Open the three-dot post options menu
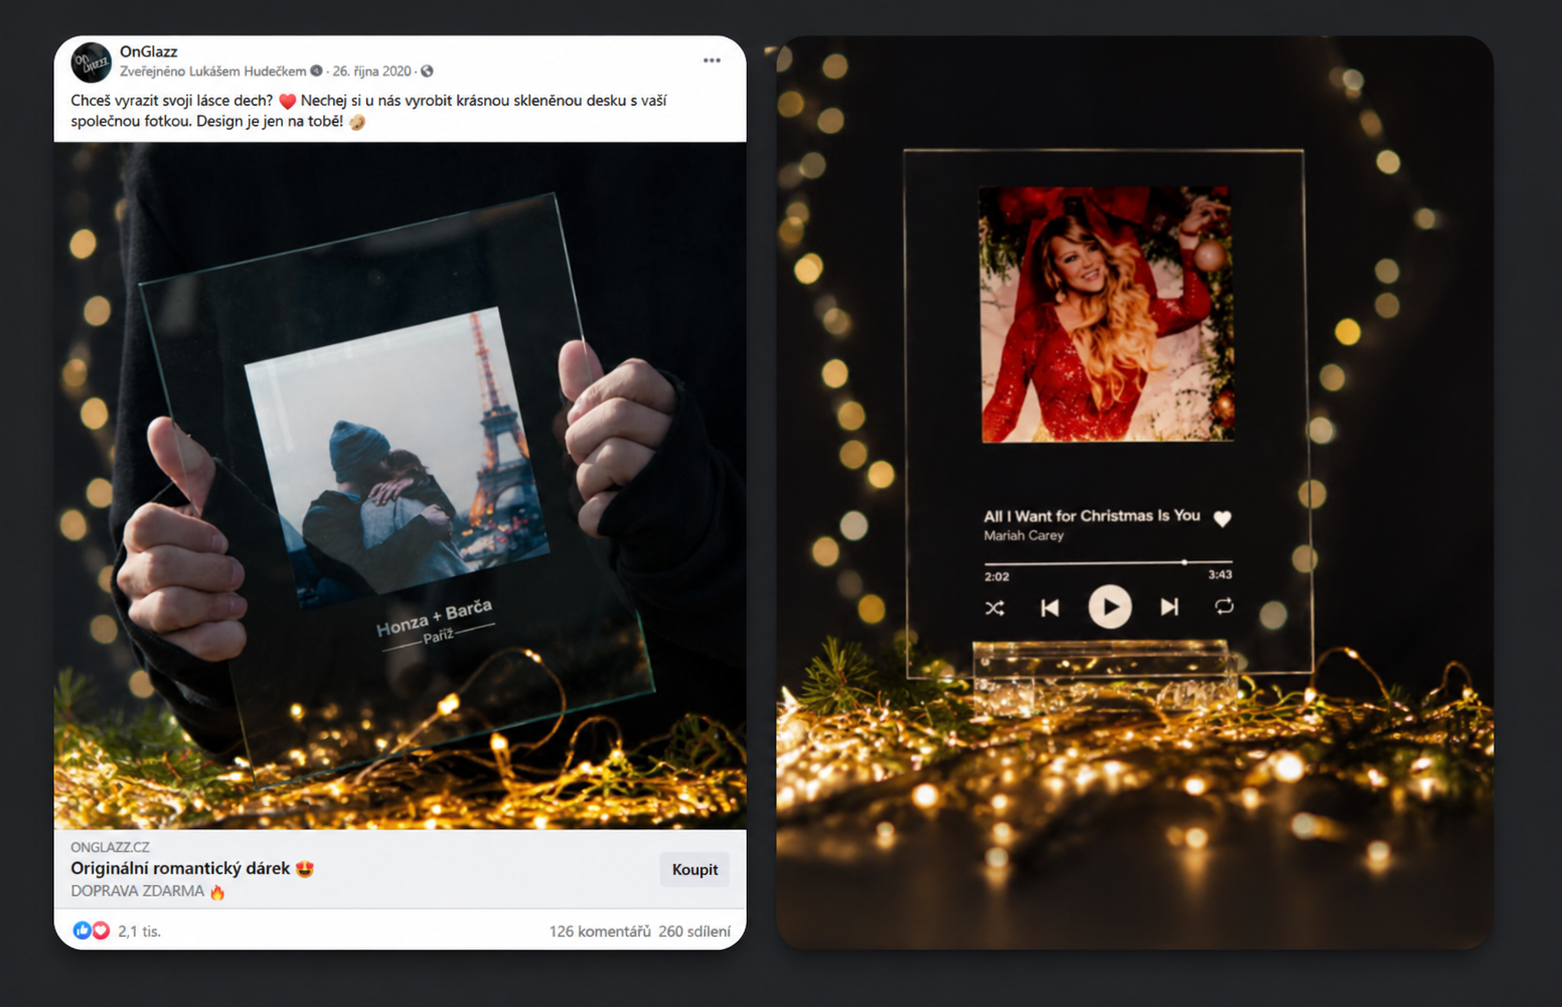This screenshot has height=1007, width=1562. [711, 61]
